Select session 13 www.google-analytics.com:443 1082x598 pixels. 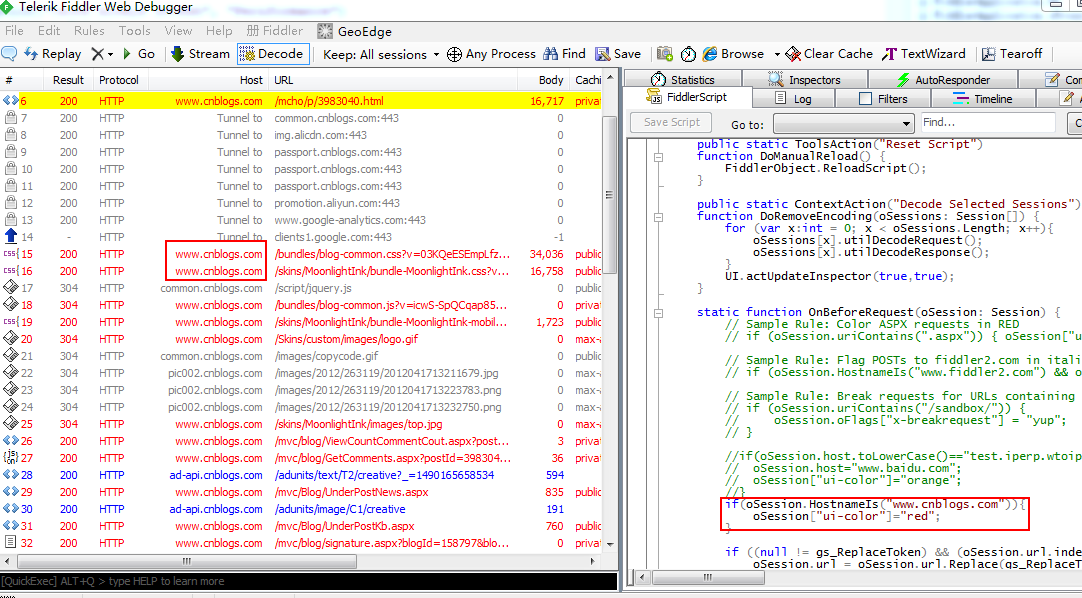pos(301,220)
